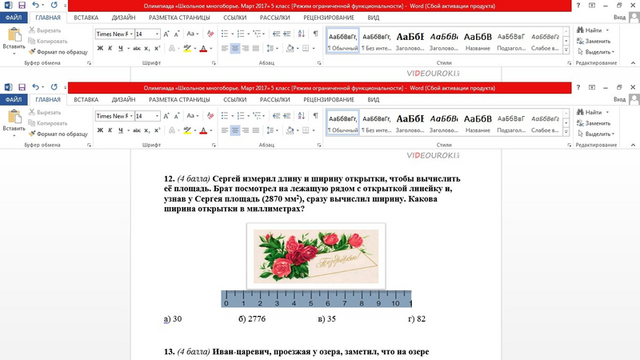Toggle center alignment in the lower ribbon
This screenshot has width=640, height=360.
coord(235,130)
